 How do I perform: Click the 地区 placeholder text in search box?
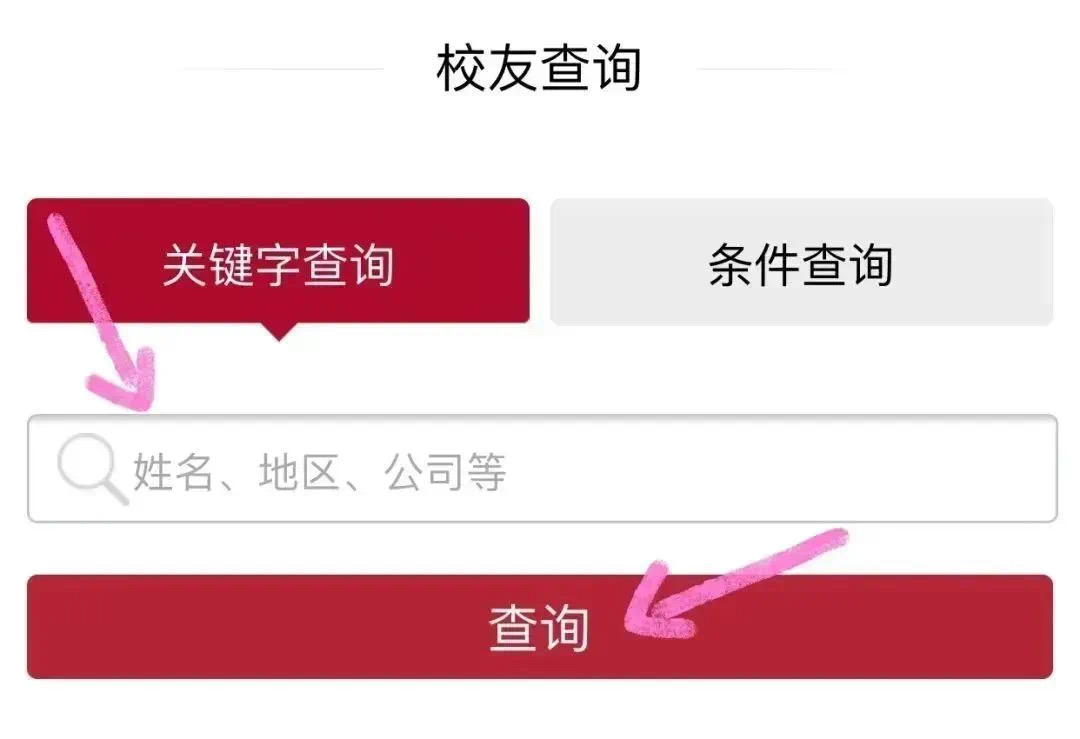(299, 472)
